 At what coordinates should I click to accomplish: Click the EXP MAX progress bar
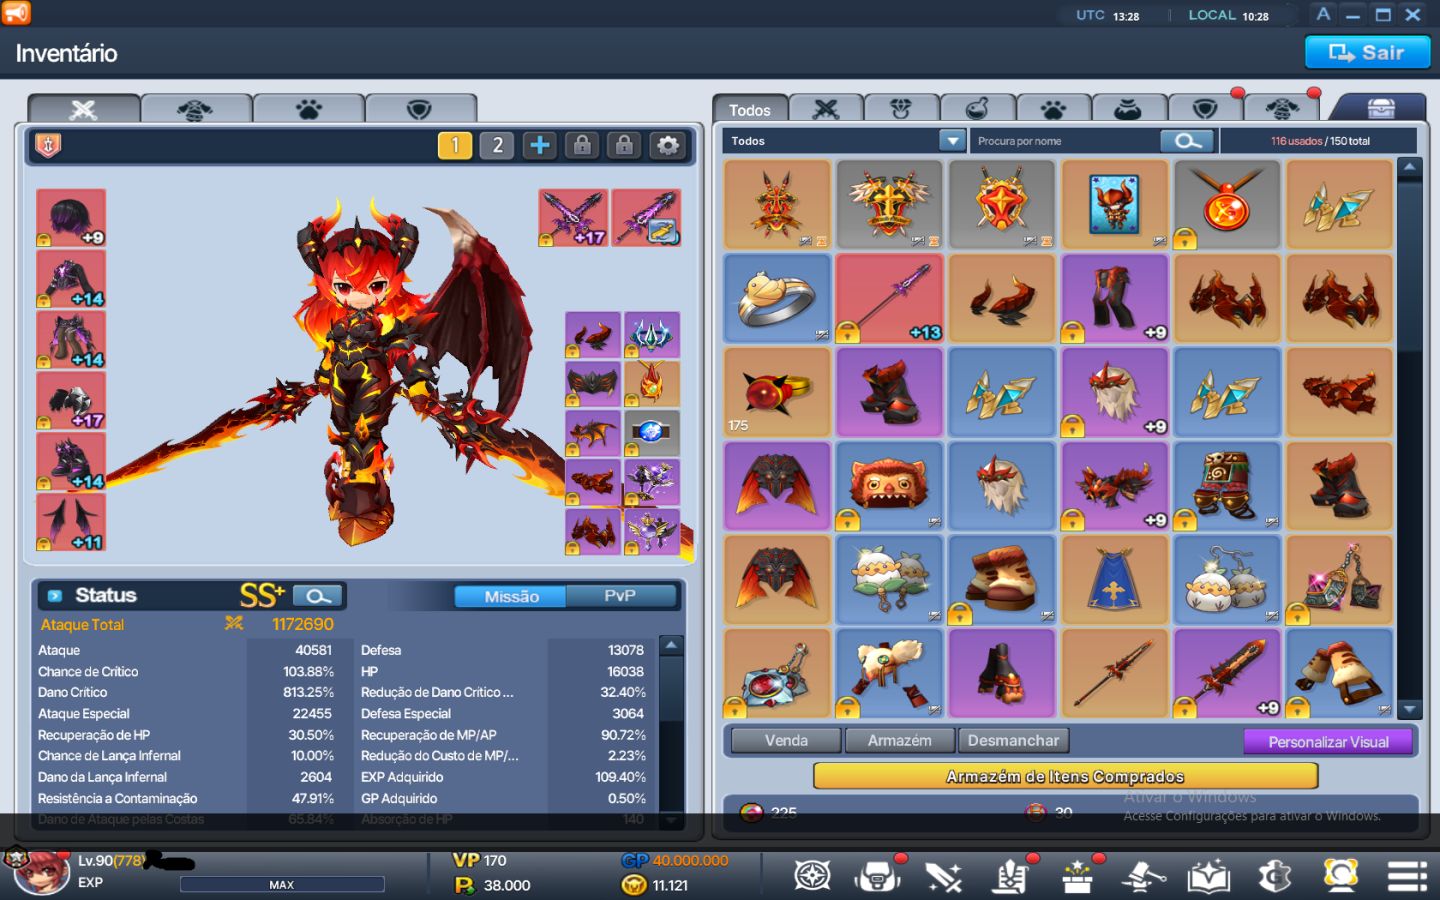[x=282, y=884]
